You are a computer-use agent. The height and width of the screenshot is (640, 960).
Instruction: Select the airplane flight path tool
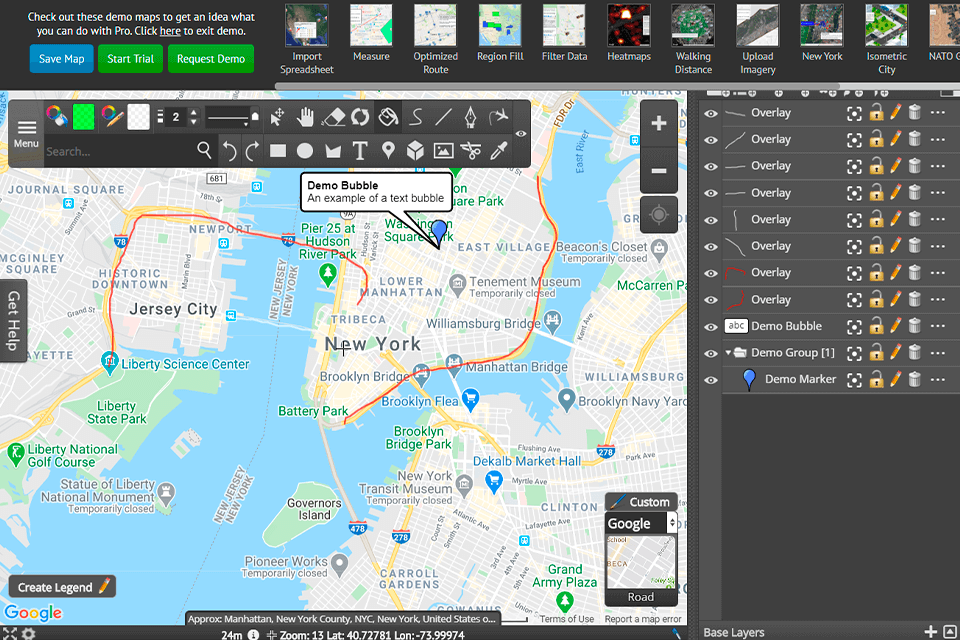(498, 116)
